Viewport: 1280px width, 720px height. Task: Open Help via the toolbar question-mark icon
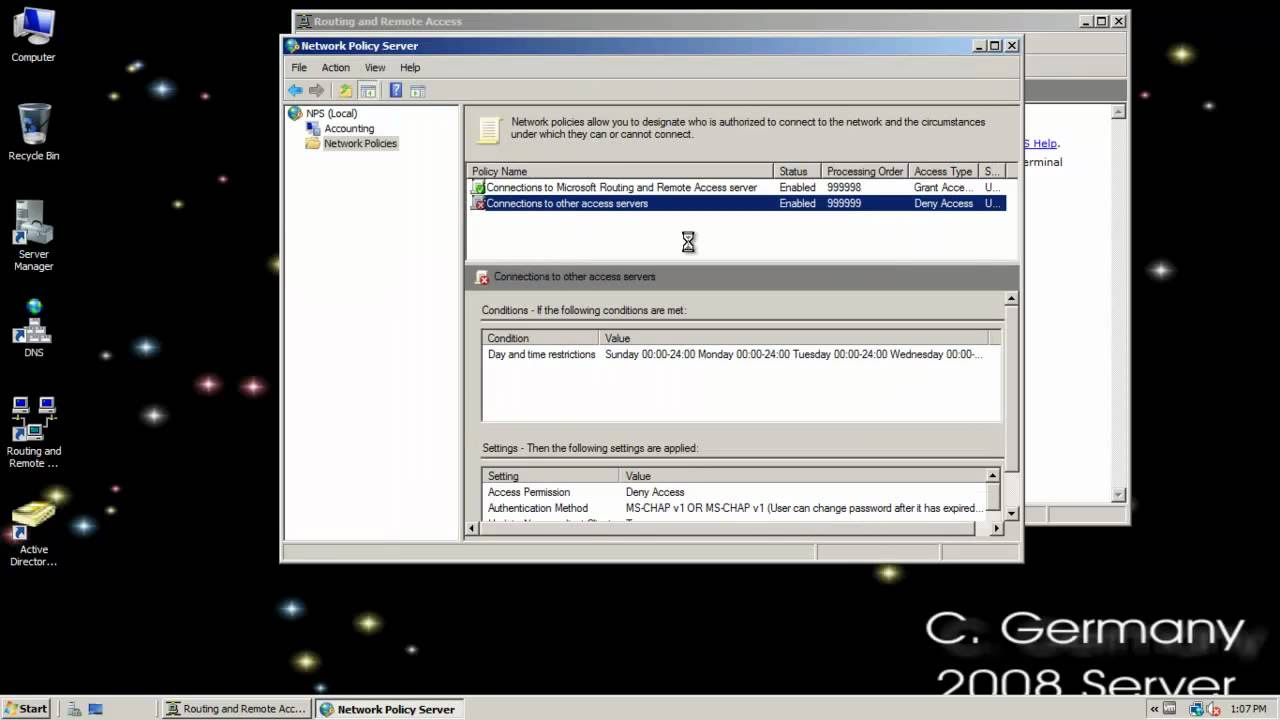point(396,90)
